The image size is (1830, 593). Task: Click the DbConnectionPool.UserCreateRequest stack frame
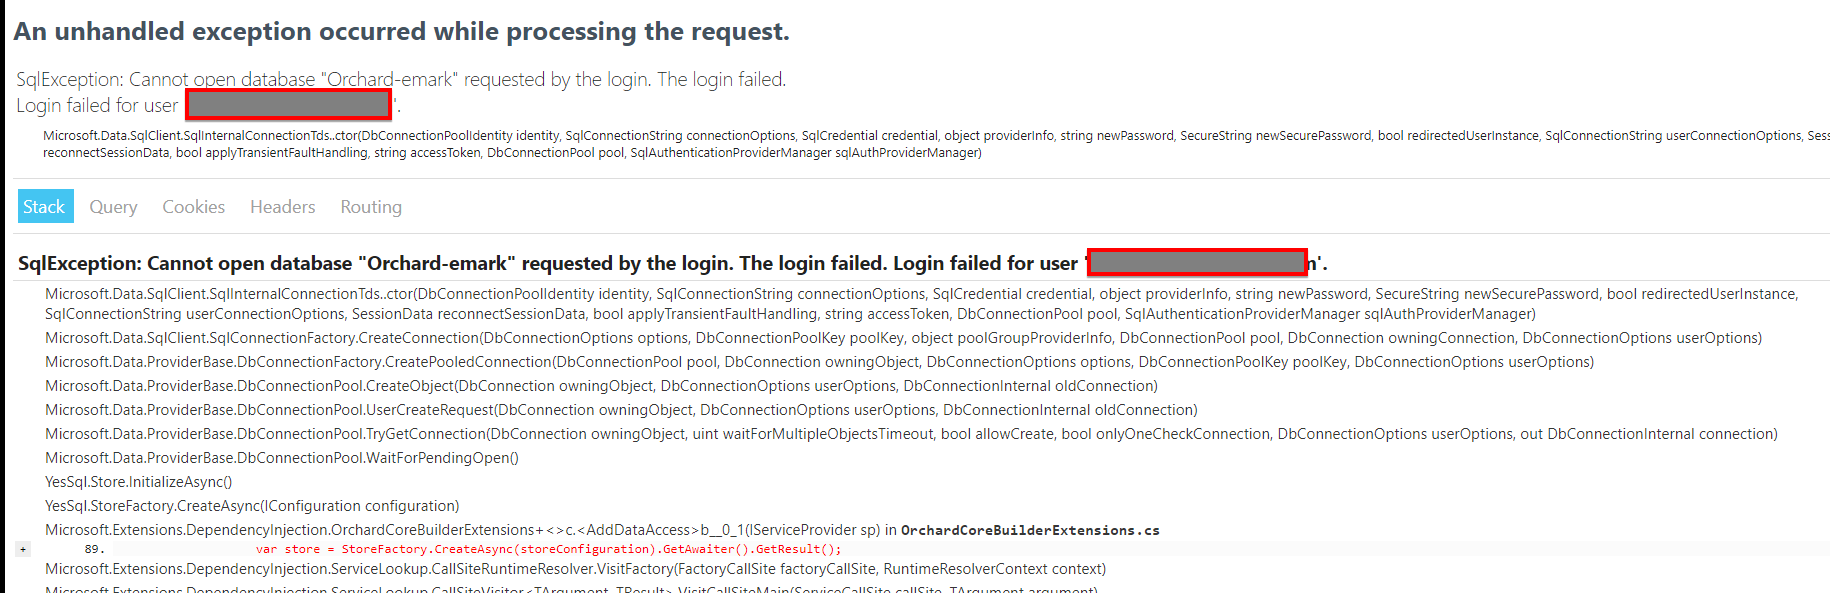tap(400, 409)
